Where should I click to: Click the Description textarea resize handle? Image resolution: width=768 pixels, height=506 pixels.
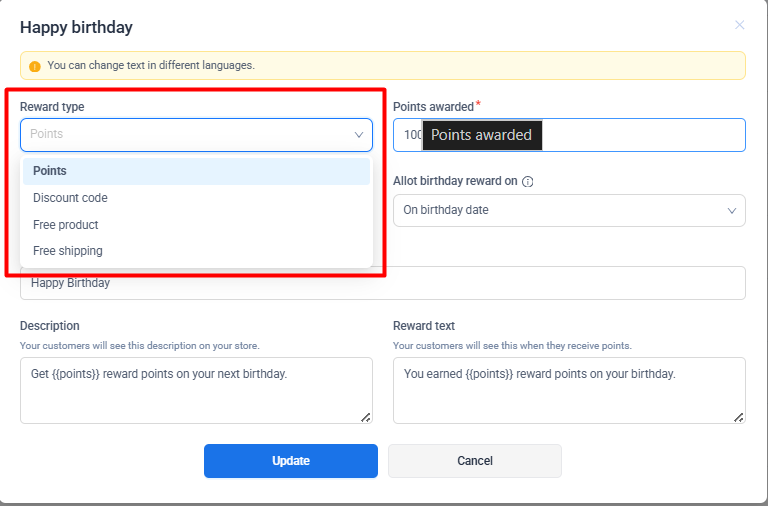click(366, 417)
